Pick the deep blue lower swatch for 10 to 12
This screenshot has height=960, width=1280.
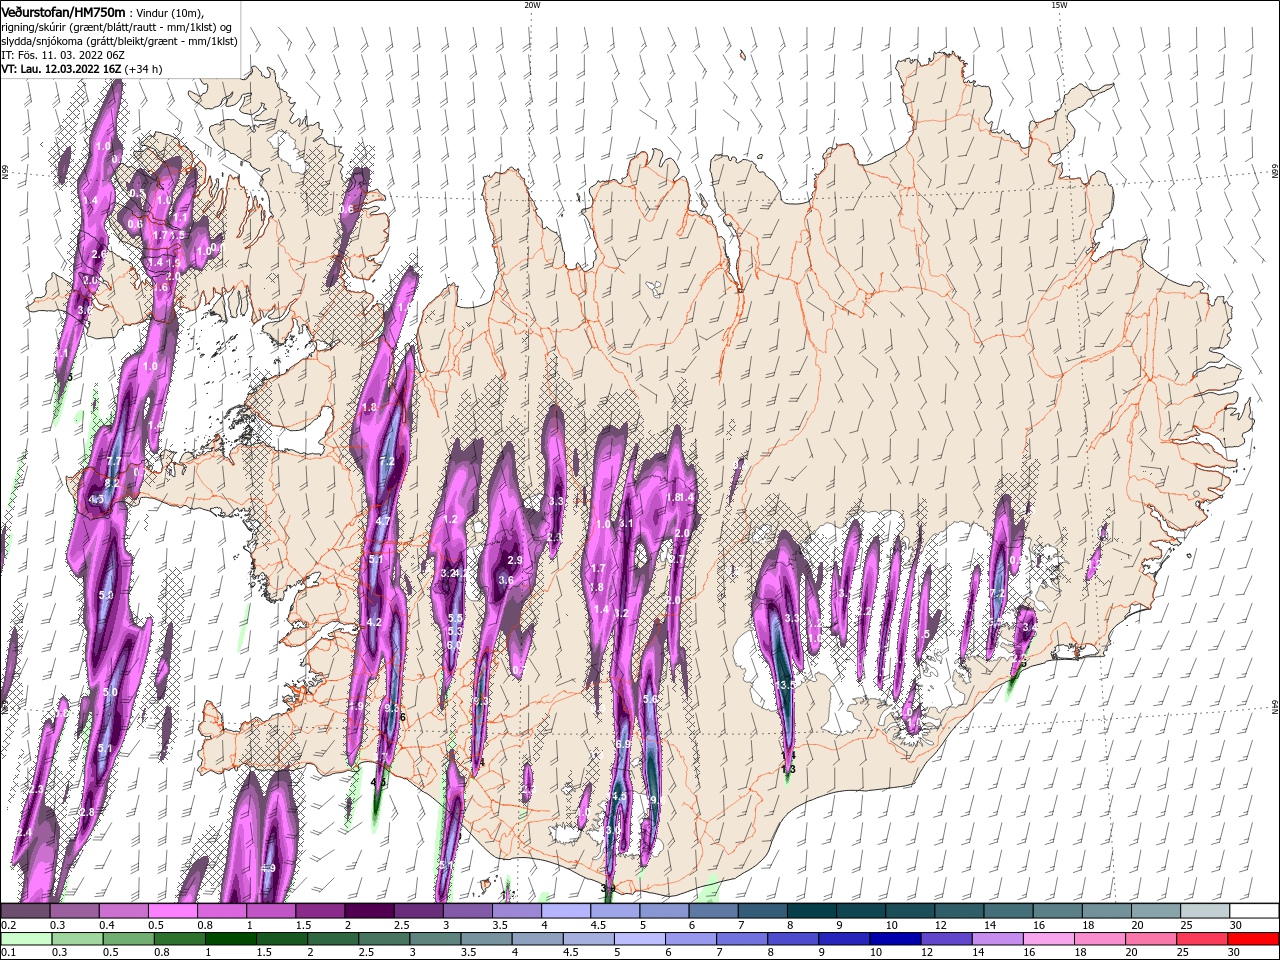(x=894, y=937)
